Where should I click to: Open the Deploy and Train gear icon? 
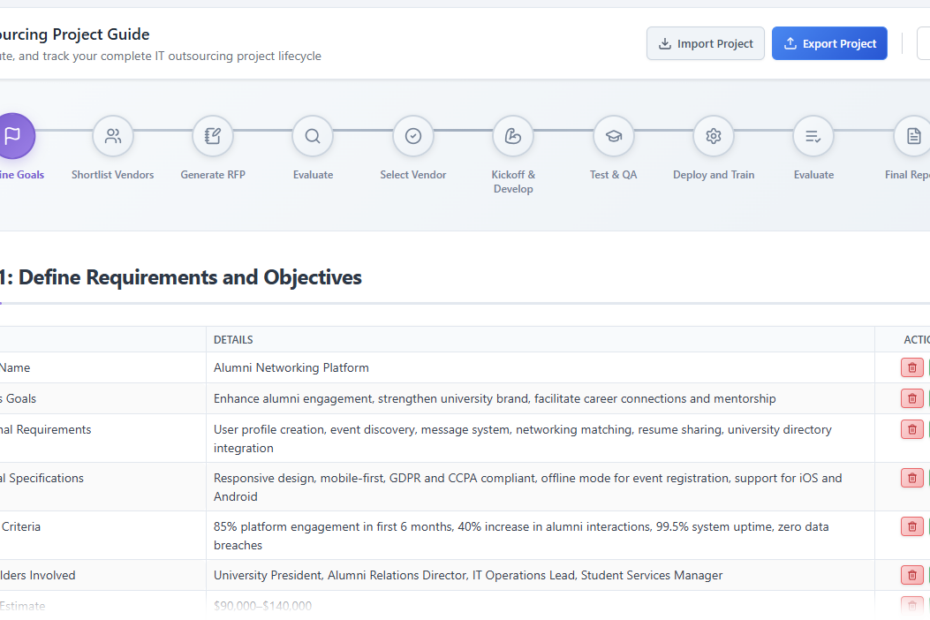coord(713,136)
